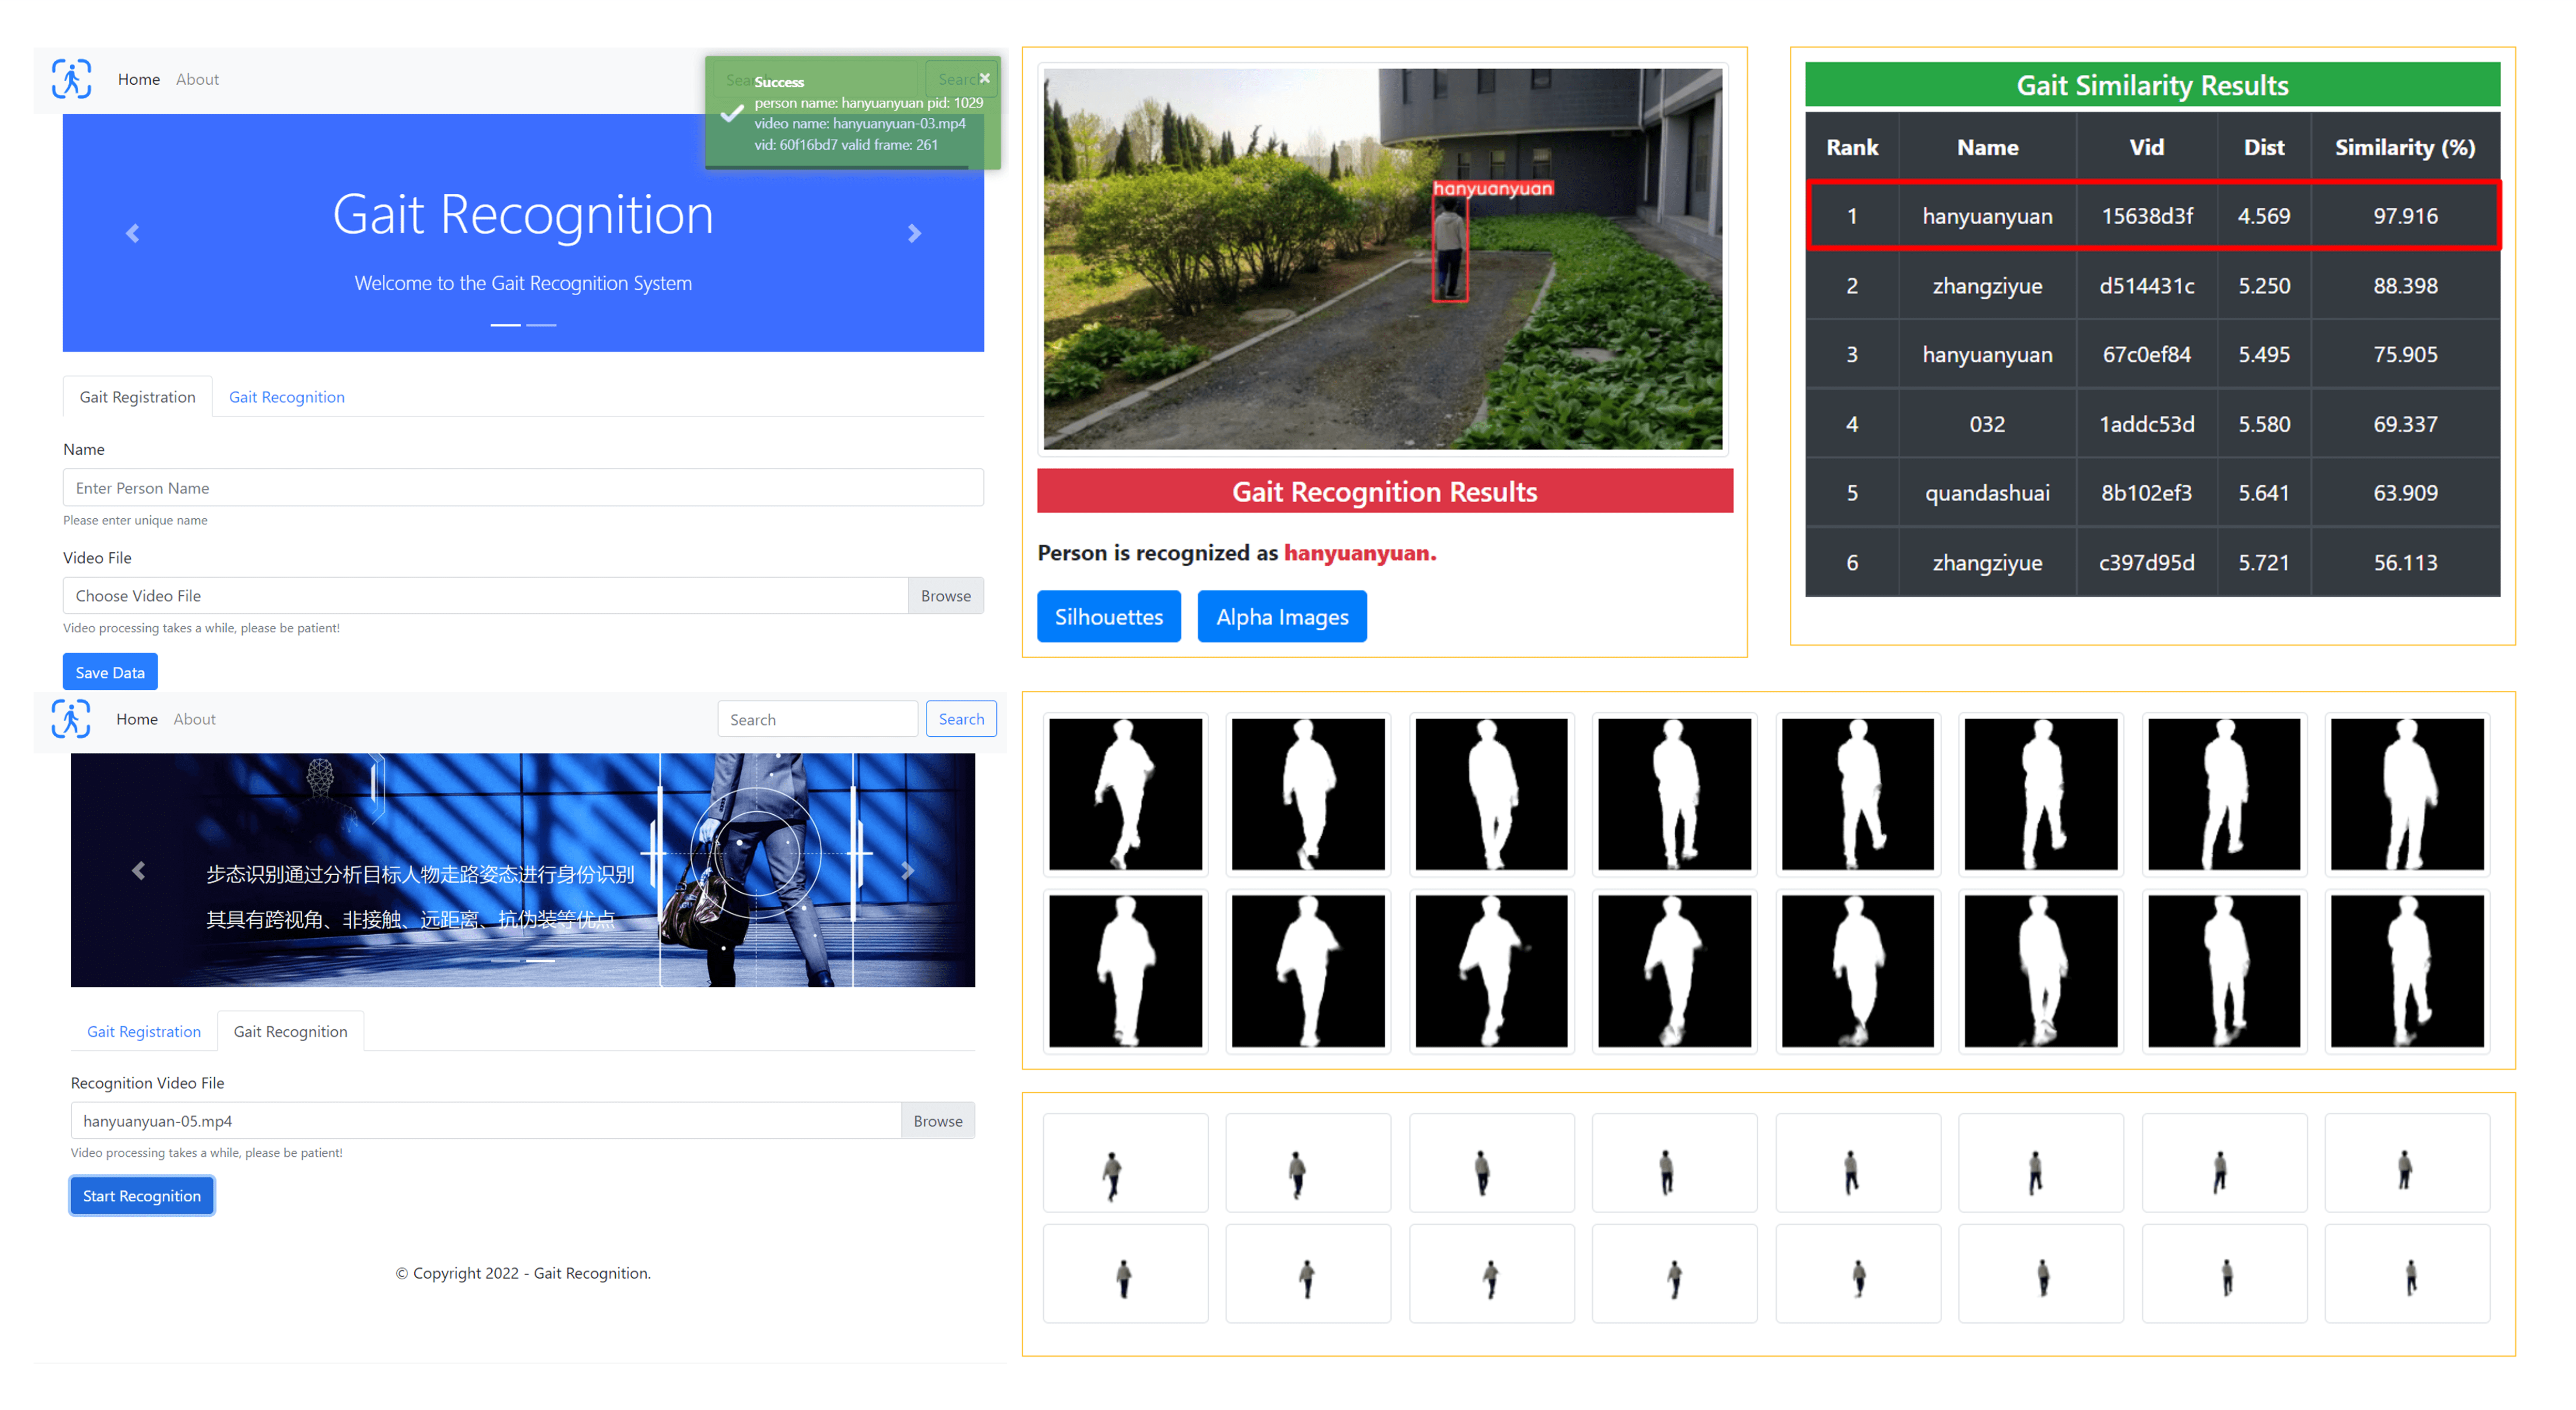Click the Gait Recognition system logo icon

73,76
